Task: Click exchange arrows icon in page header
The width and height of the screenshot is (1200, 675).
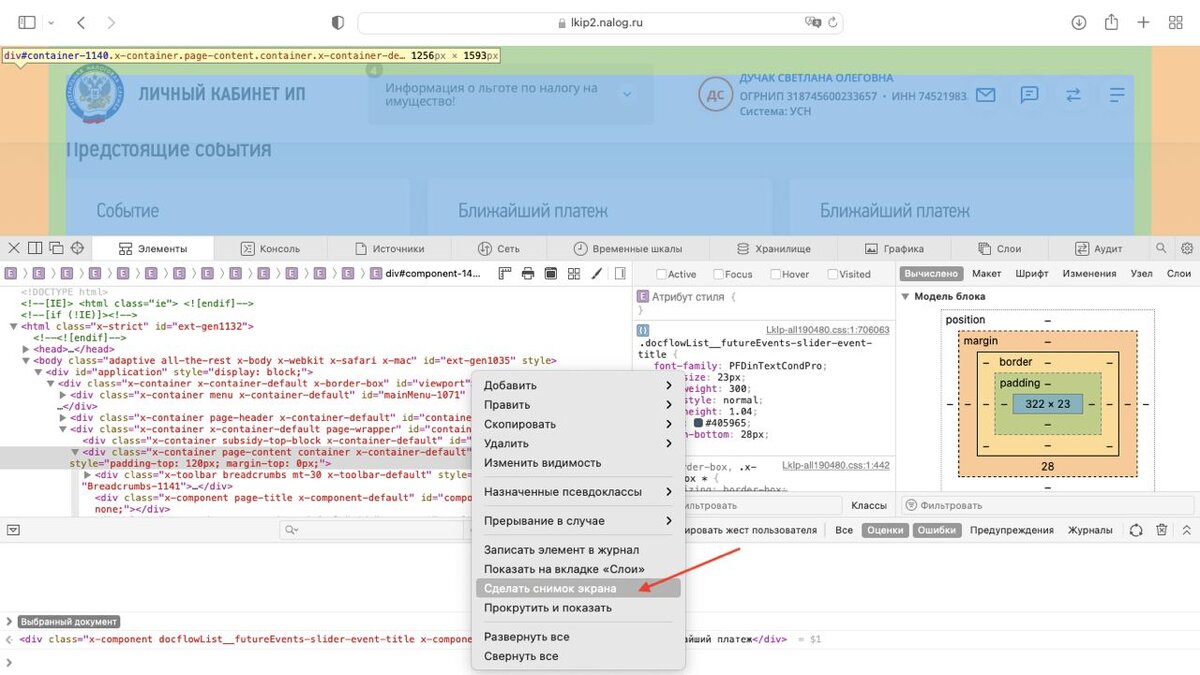Action: point(1073,95)
